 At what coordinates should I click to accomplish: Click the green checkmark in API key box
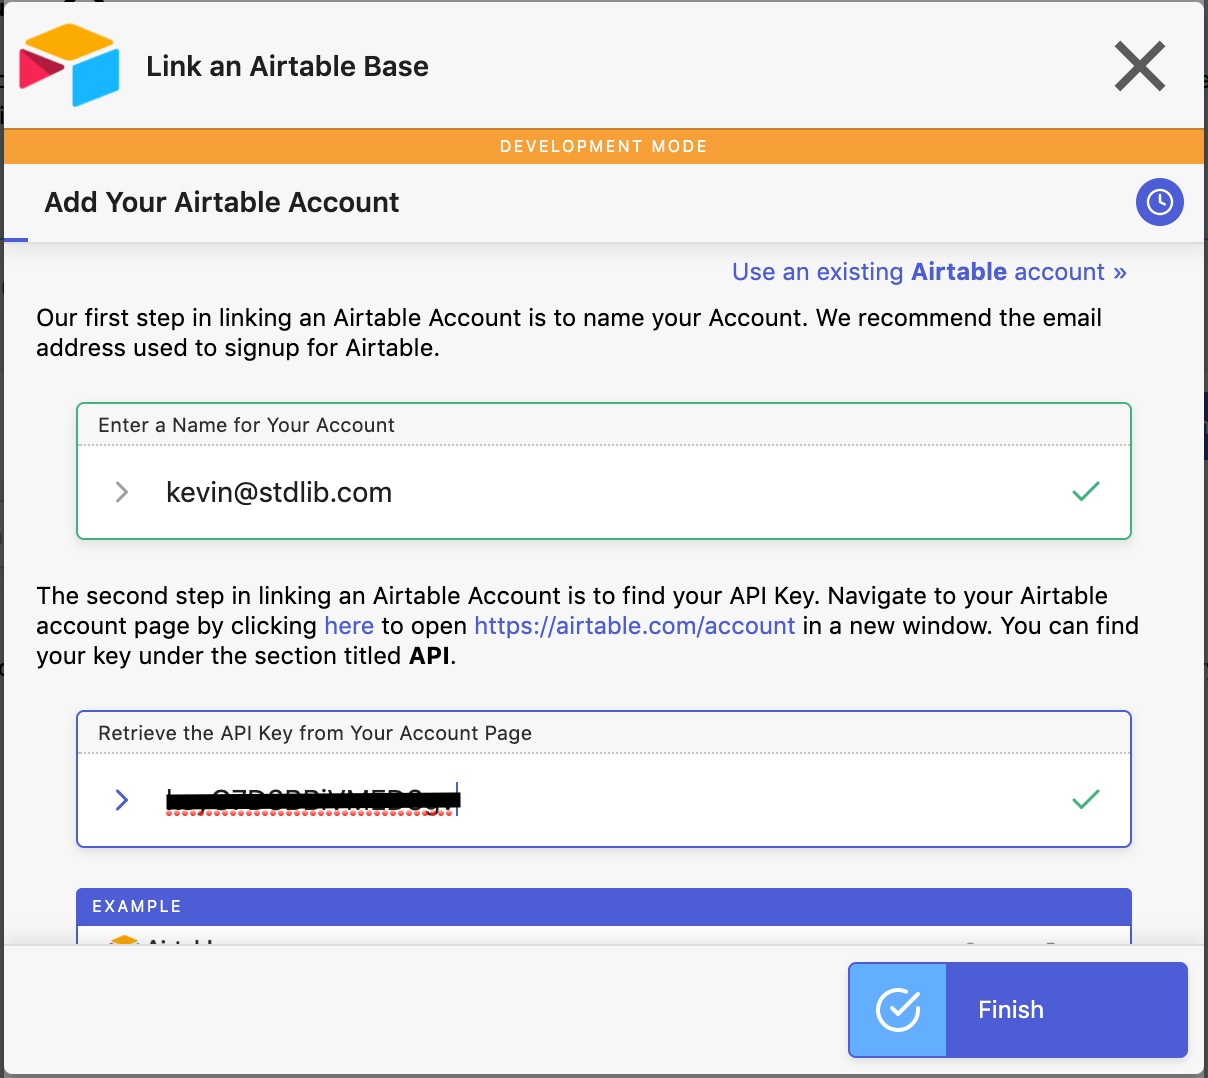tap(1086, 799)
